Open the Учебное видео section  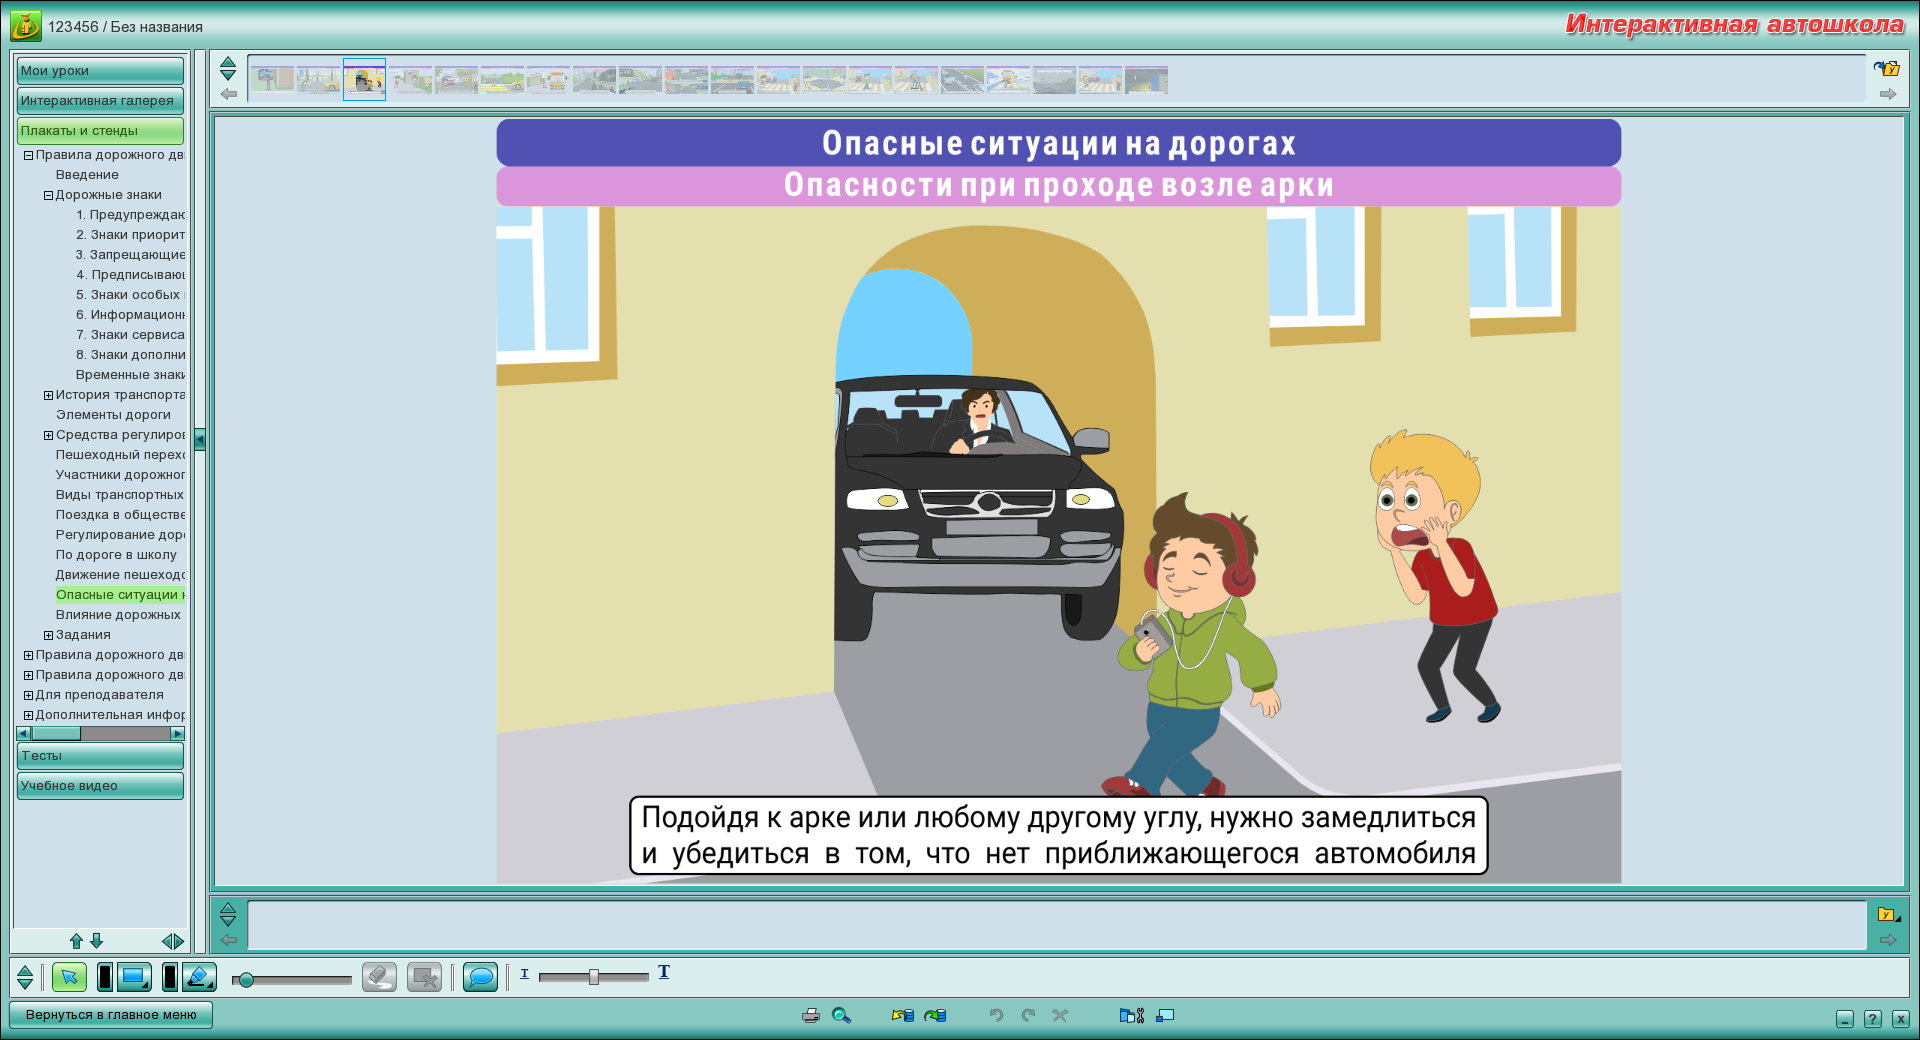[x=100, y=786]
